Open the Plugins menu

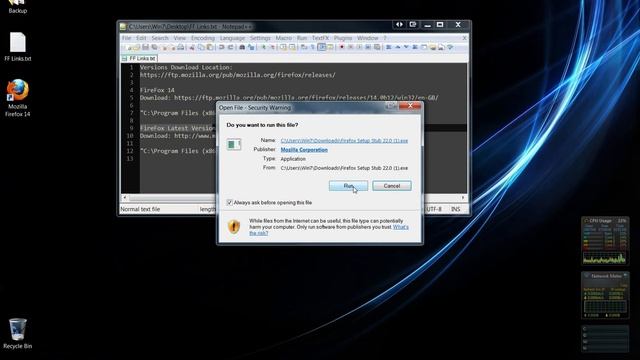pos(343,38)
